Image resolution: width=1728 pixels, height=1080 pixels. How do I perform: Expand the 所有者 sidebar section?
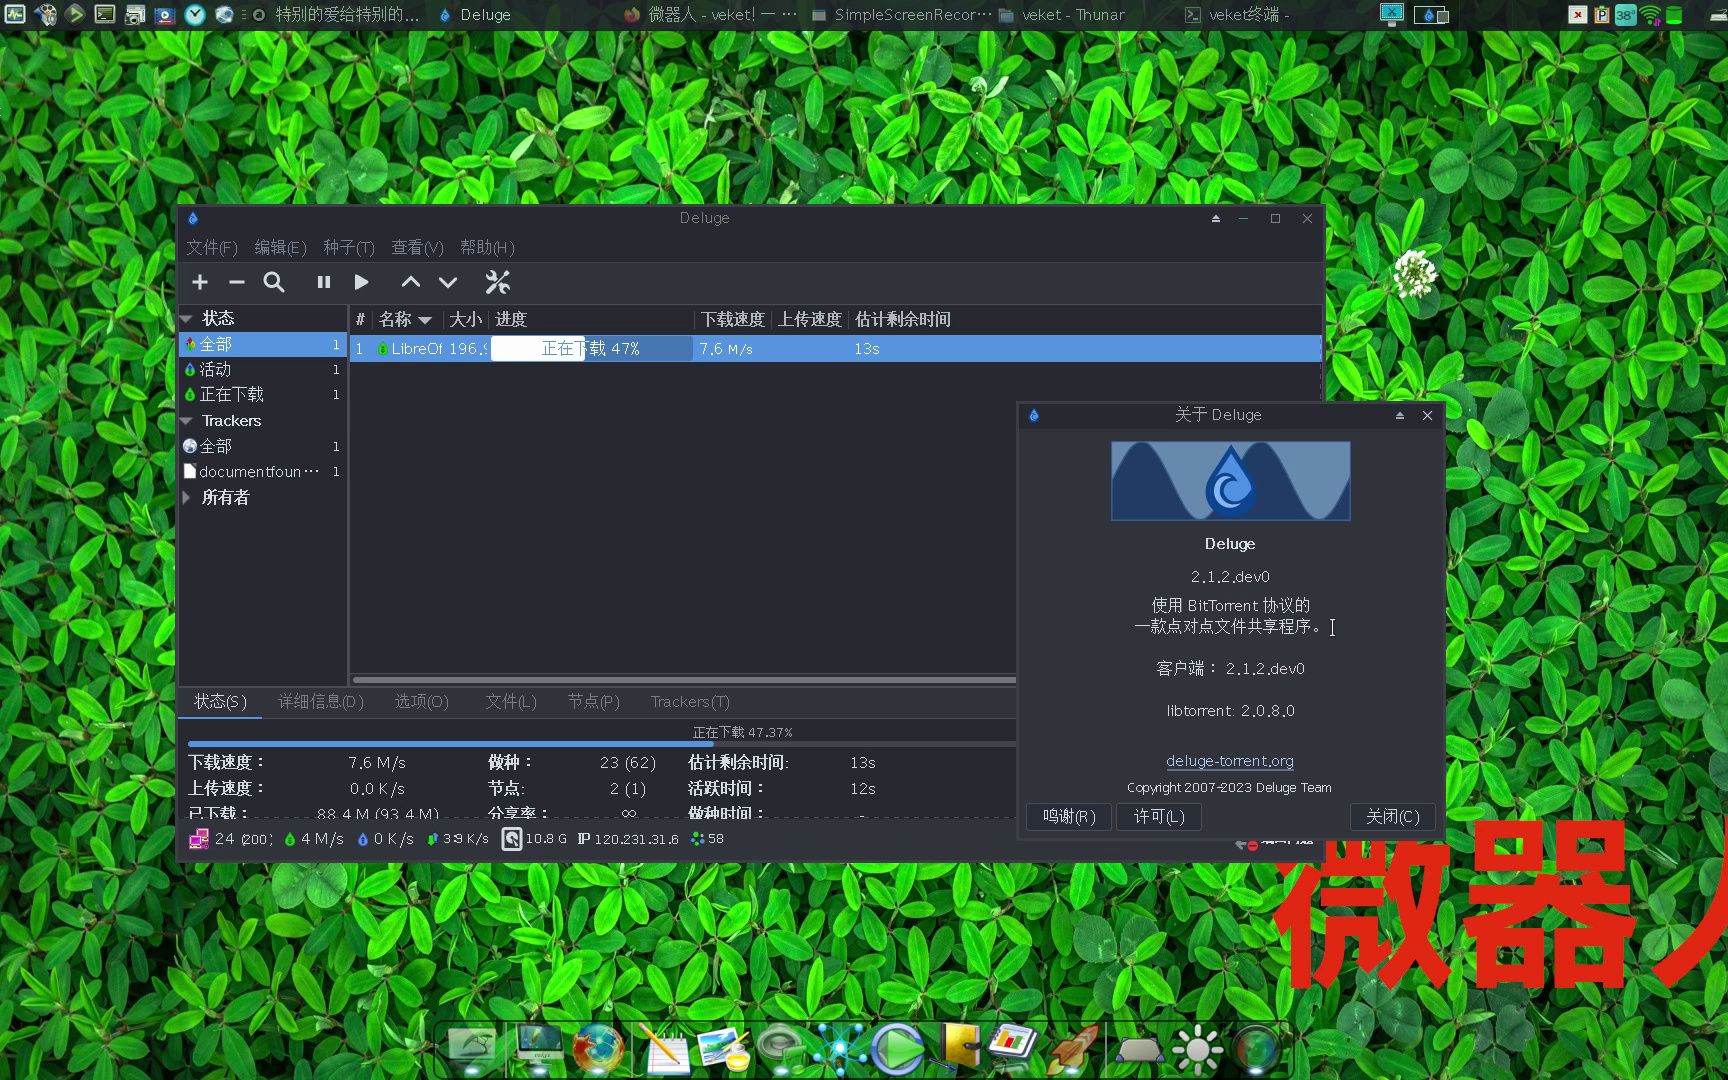coord(187,497)
